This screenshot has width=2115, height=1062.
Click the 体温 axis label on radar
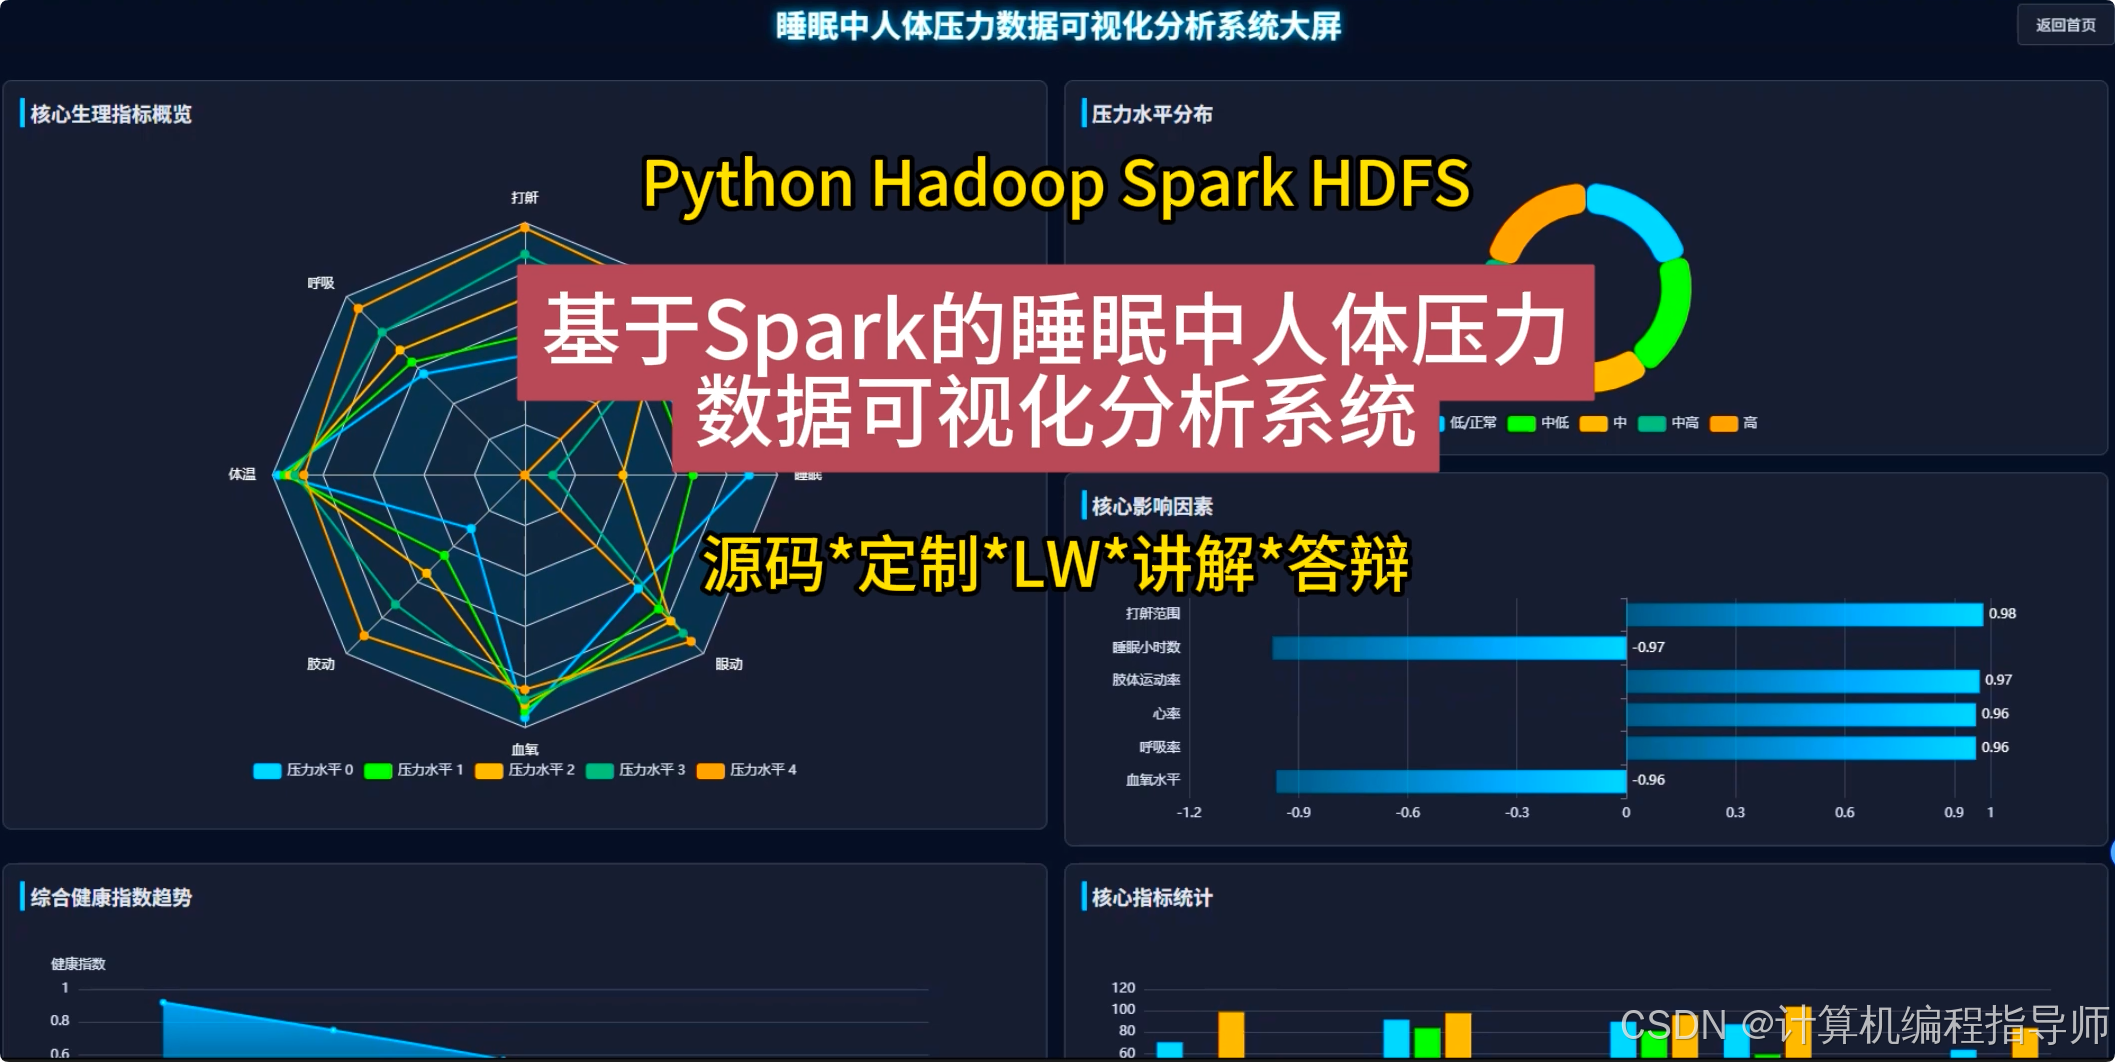click(x=242, y=474)
